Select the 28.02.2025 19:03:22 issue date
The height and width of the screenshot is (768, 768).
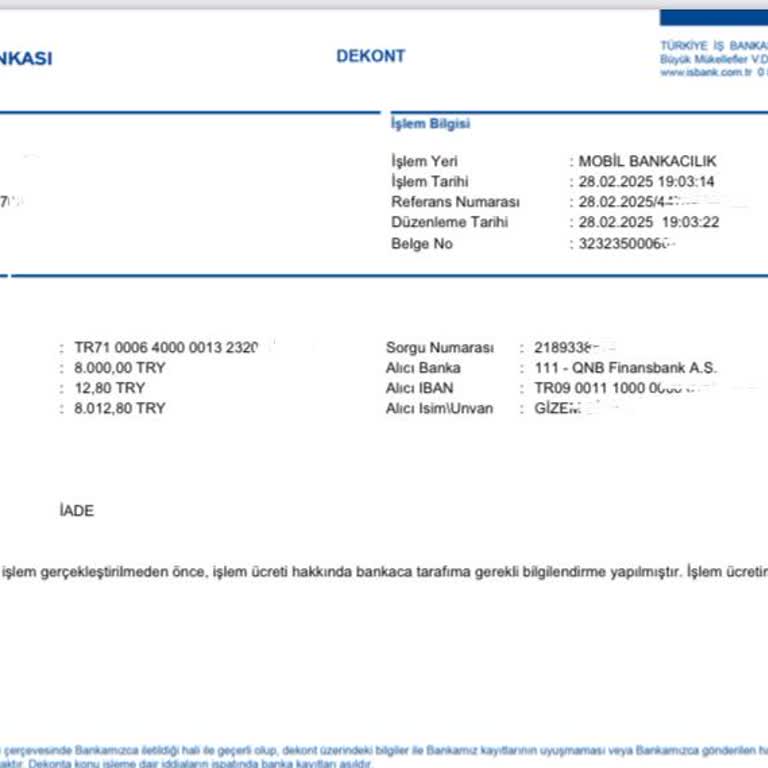pyautogui.click(x=649, y=222)
